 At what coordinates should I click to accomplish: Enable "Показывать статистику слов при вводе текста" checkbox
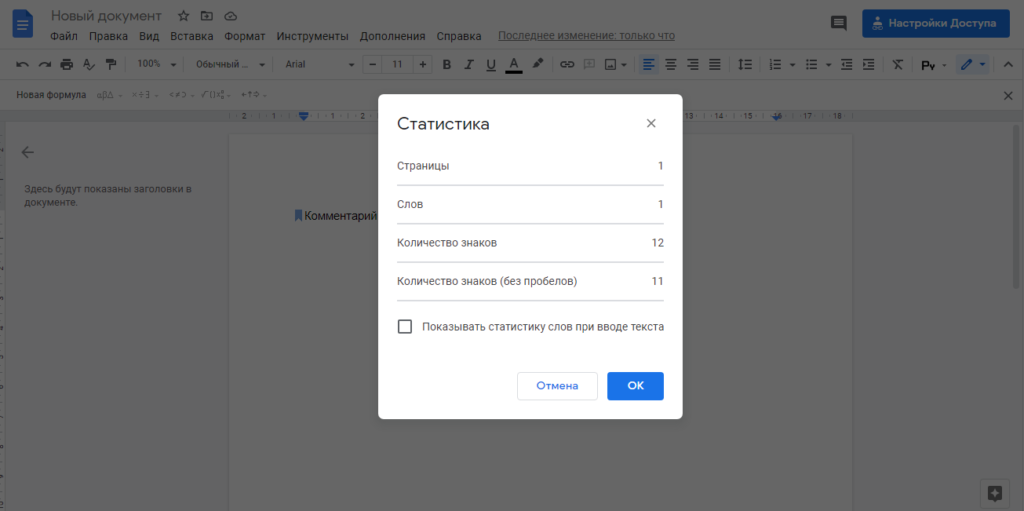coord(405,326)
